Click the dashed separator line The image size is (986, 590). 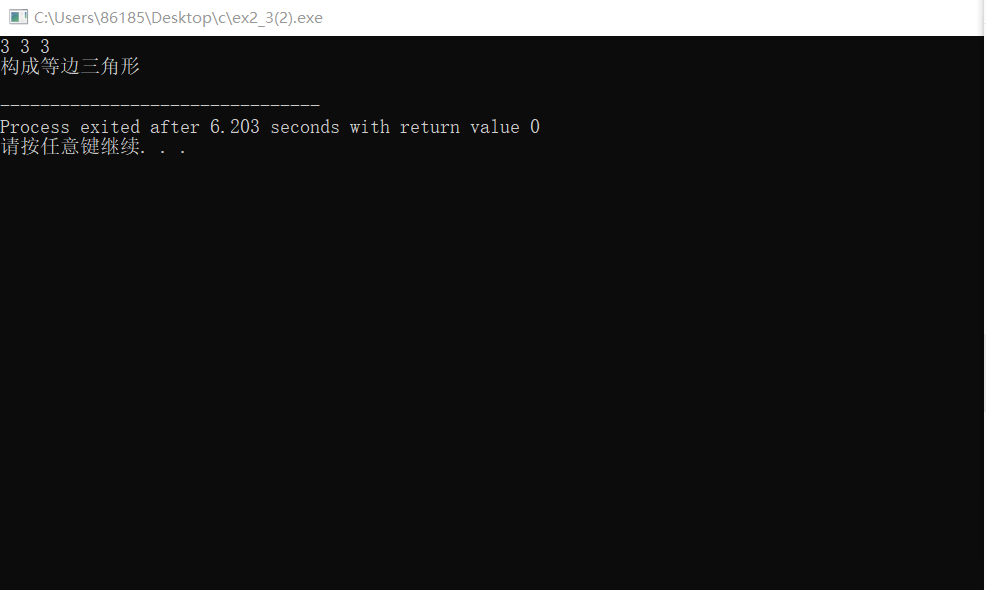(160, 104)
